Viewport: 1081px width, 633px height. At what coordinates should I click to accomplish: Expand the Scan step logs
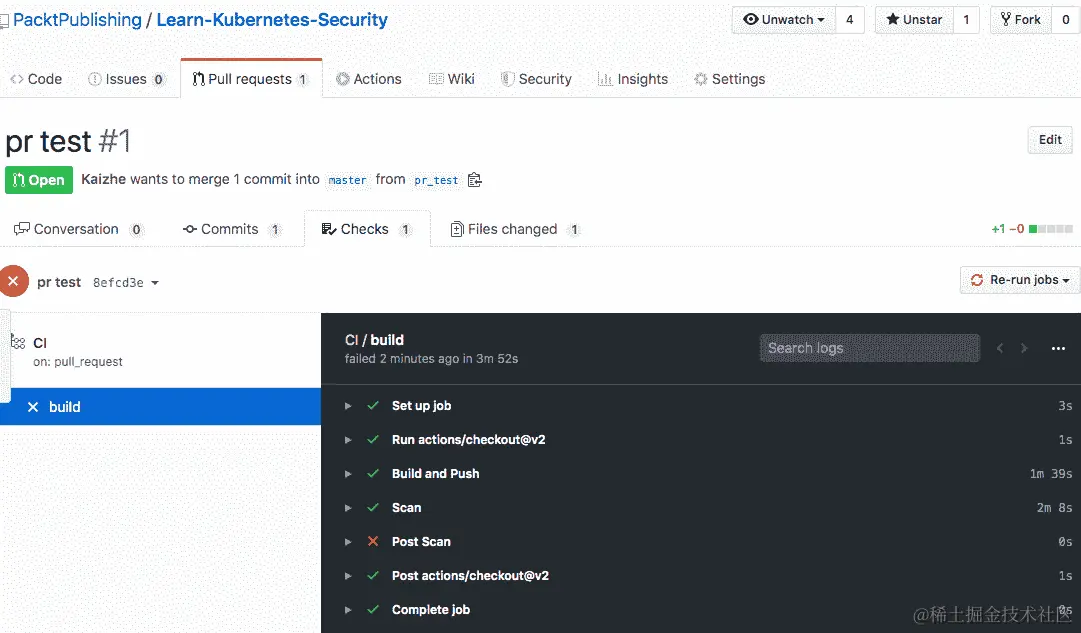point(348,507)
